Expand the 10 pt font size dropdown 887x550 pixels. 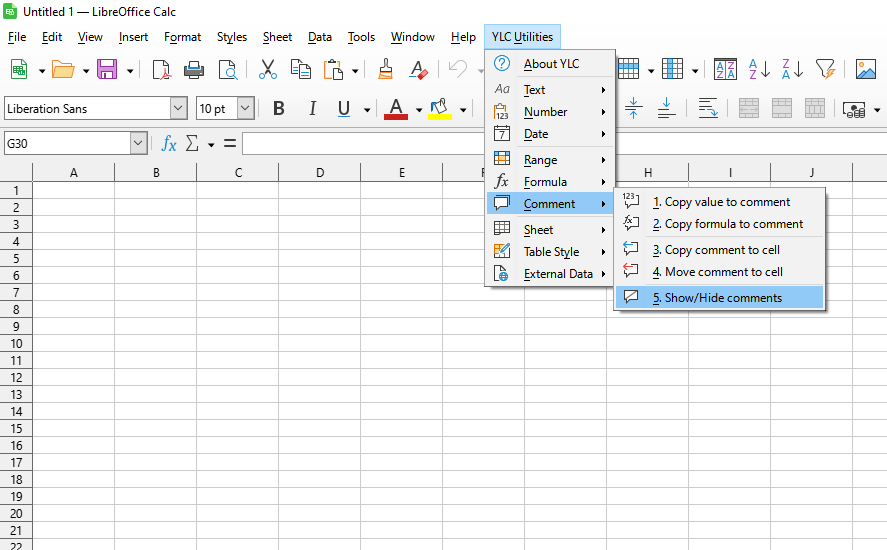pyautogui.click(x=246, y=109)
